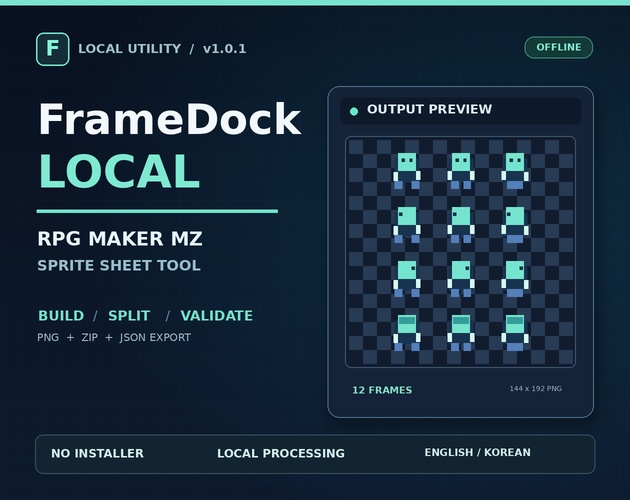Click the SPRITE SHEET TOOL subtitle
Screen dimensions: 630x500
coord(119,265)
